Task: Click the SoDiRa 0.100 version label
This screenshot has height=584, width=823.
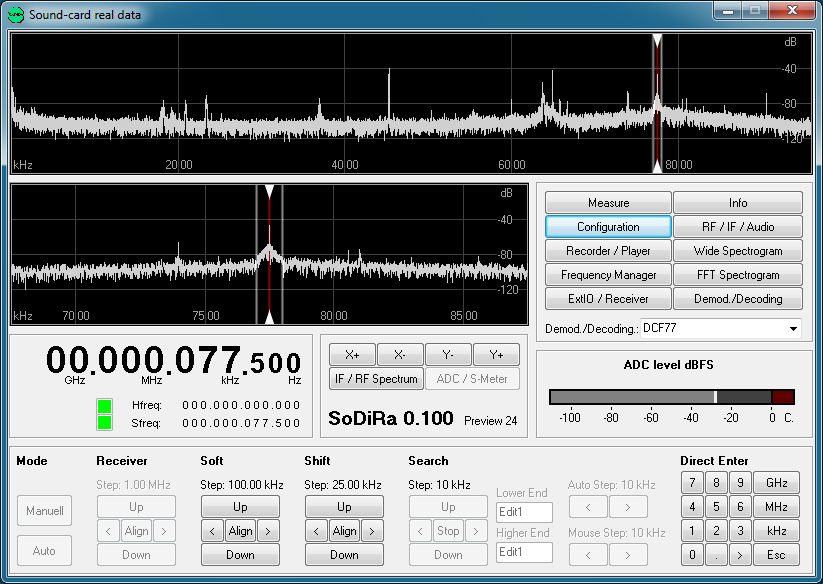Action: (391, 418)
